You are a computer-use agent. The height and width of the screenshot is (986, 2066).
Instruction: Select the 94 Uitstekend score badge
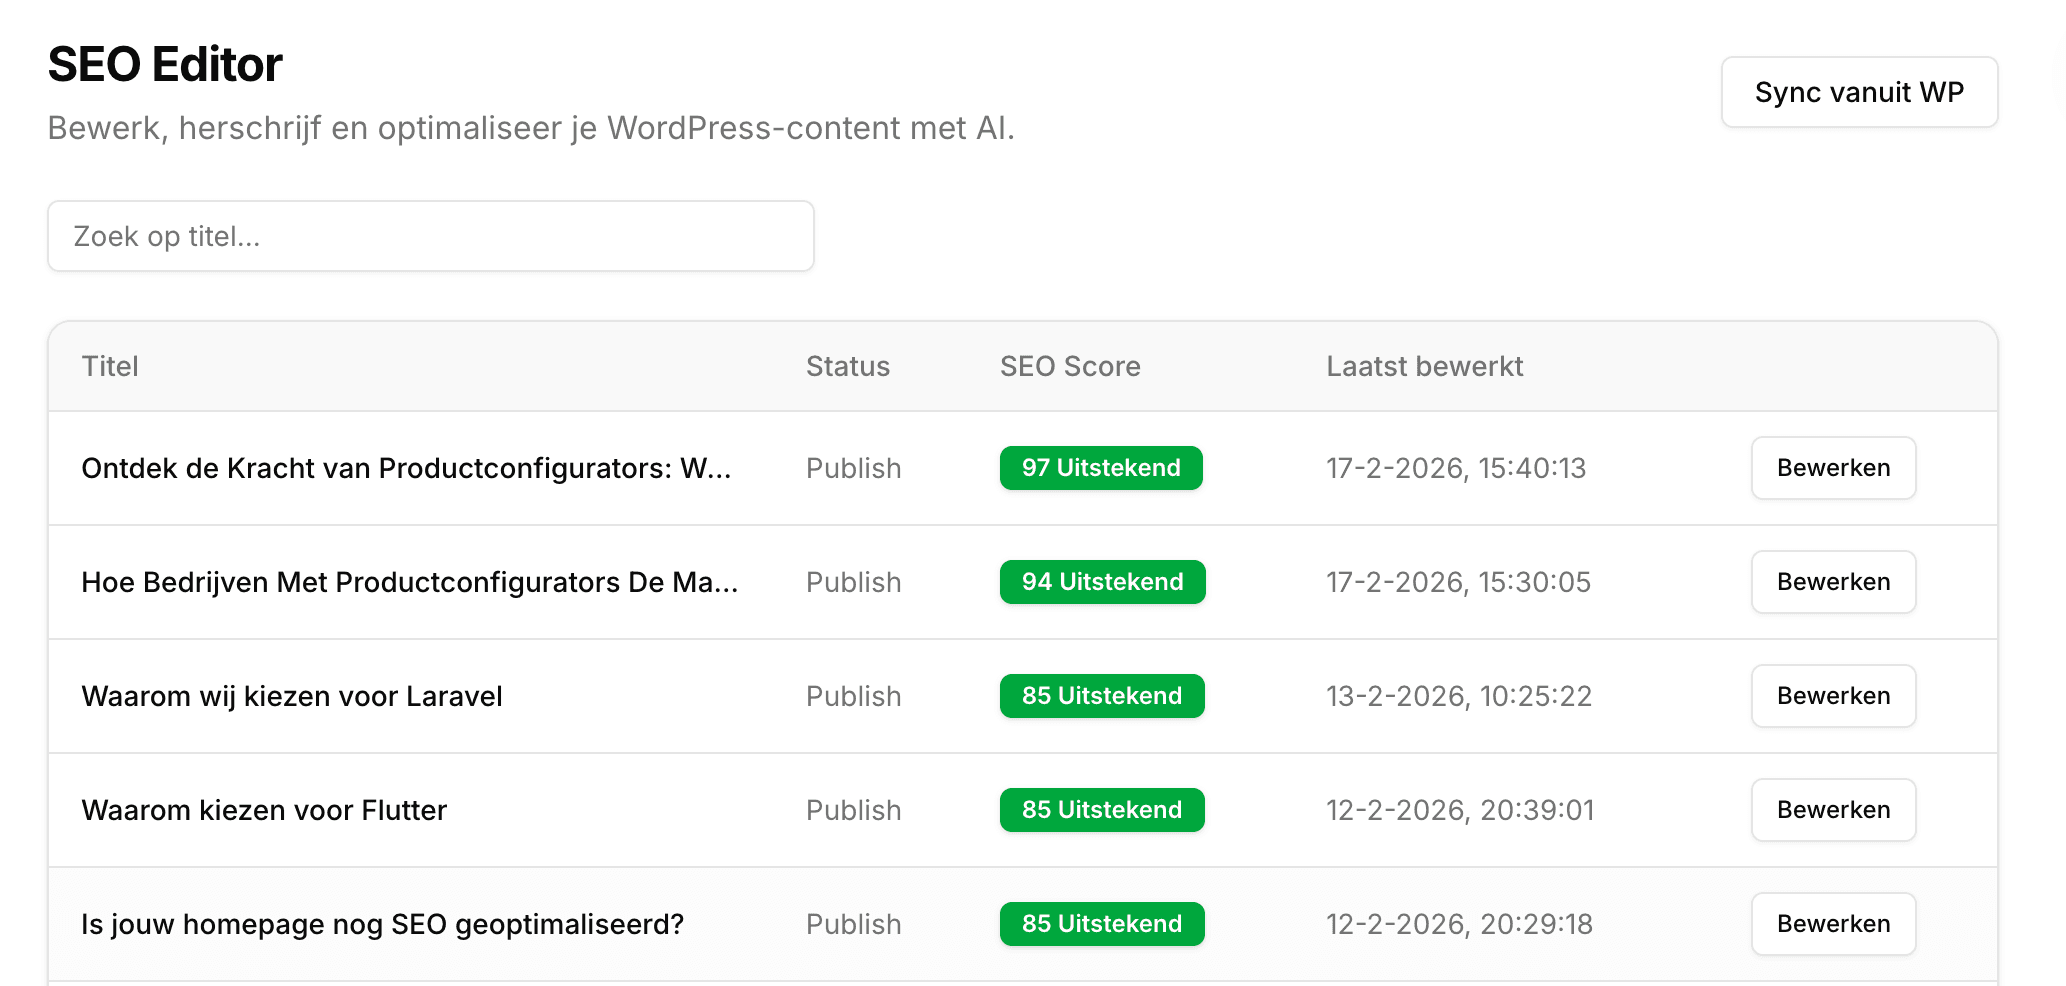coord(1102,582)
